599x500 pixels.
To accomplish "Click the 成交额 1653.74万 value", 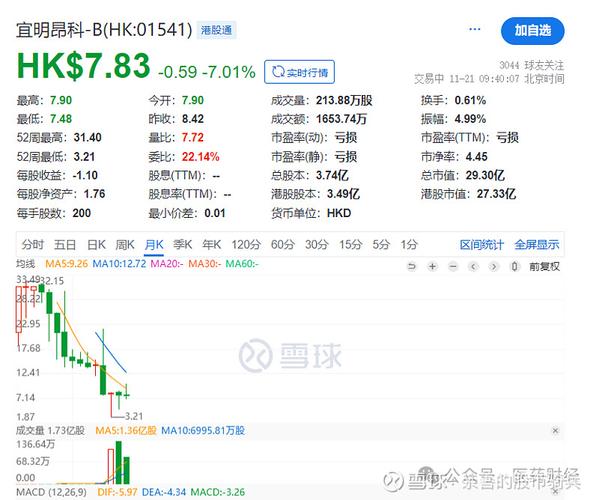I will (342, 119).
